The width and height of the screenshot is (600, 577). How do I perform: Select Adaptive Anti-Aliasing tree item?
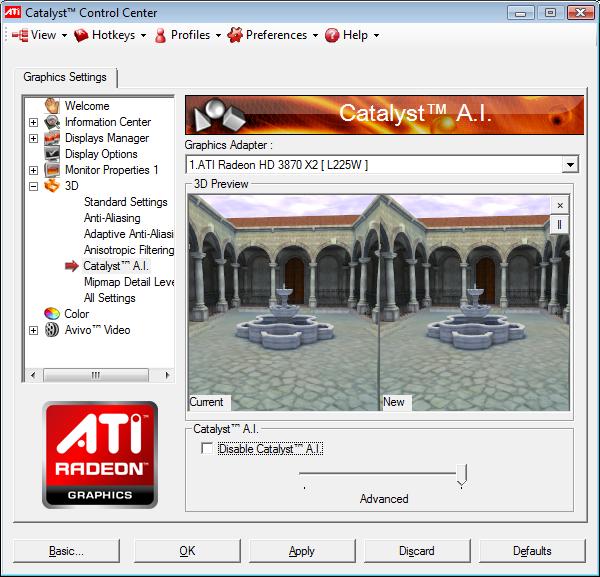[x=128, y=234]
